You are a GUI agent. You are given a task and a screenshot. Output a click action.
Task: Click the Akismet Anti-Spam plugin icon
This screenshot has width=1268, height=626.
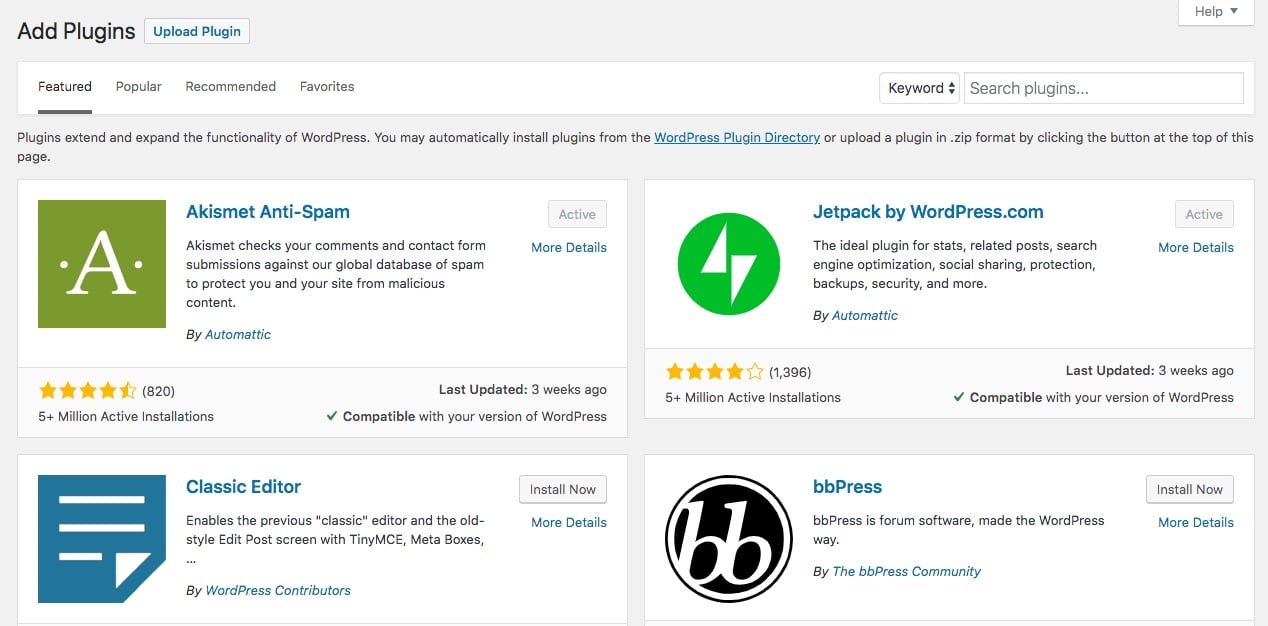101,263
